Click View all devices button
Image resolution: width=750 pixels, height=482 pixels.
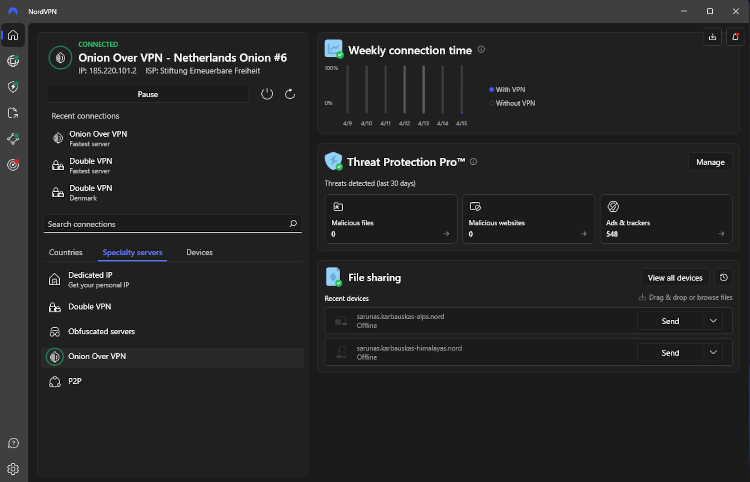tap(675, 277)
